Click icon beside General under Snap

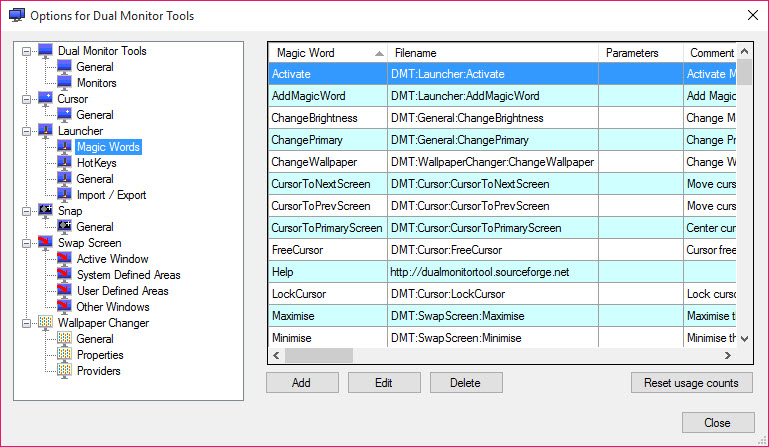click(x=64, y=227)
